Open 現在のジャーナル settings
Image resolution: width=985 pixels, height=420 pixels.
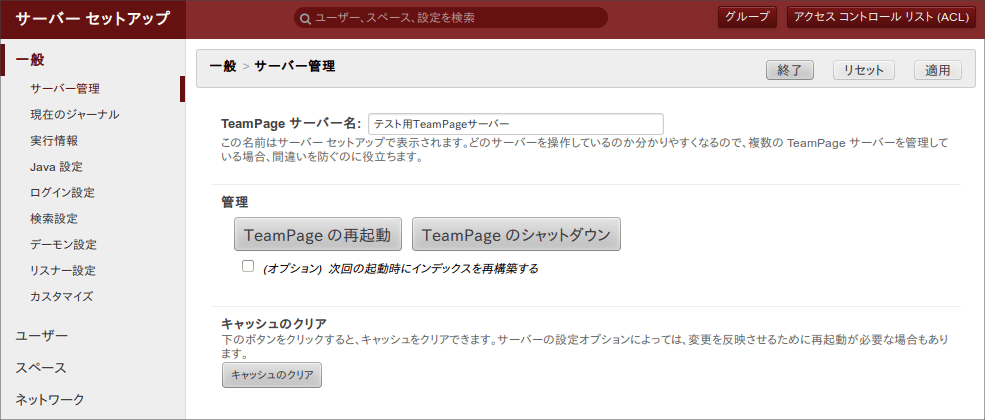click(75, 114)
